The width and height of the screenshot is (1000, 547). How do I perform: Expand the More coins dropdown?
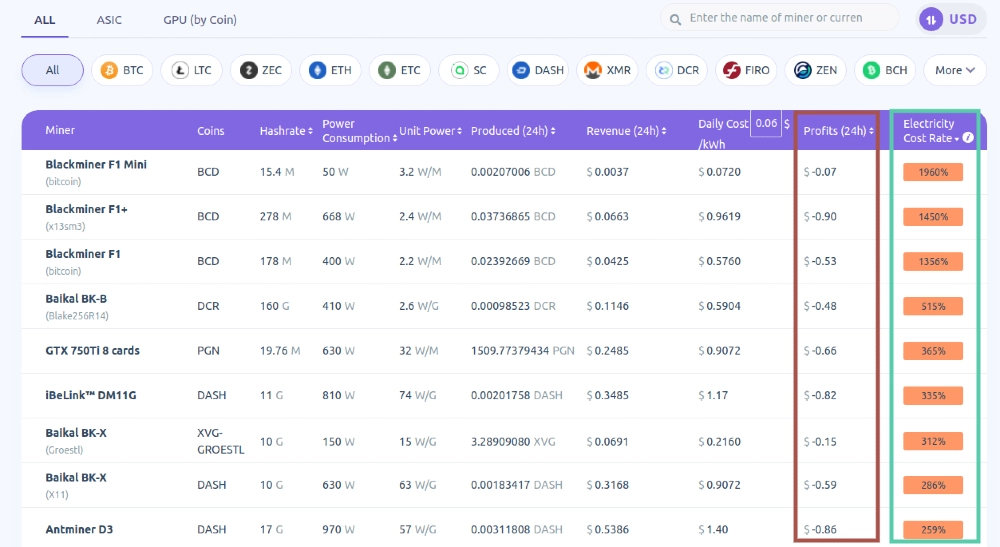[954, 70]
